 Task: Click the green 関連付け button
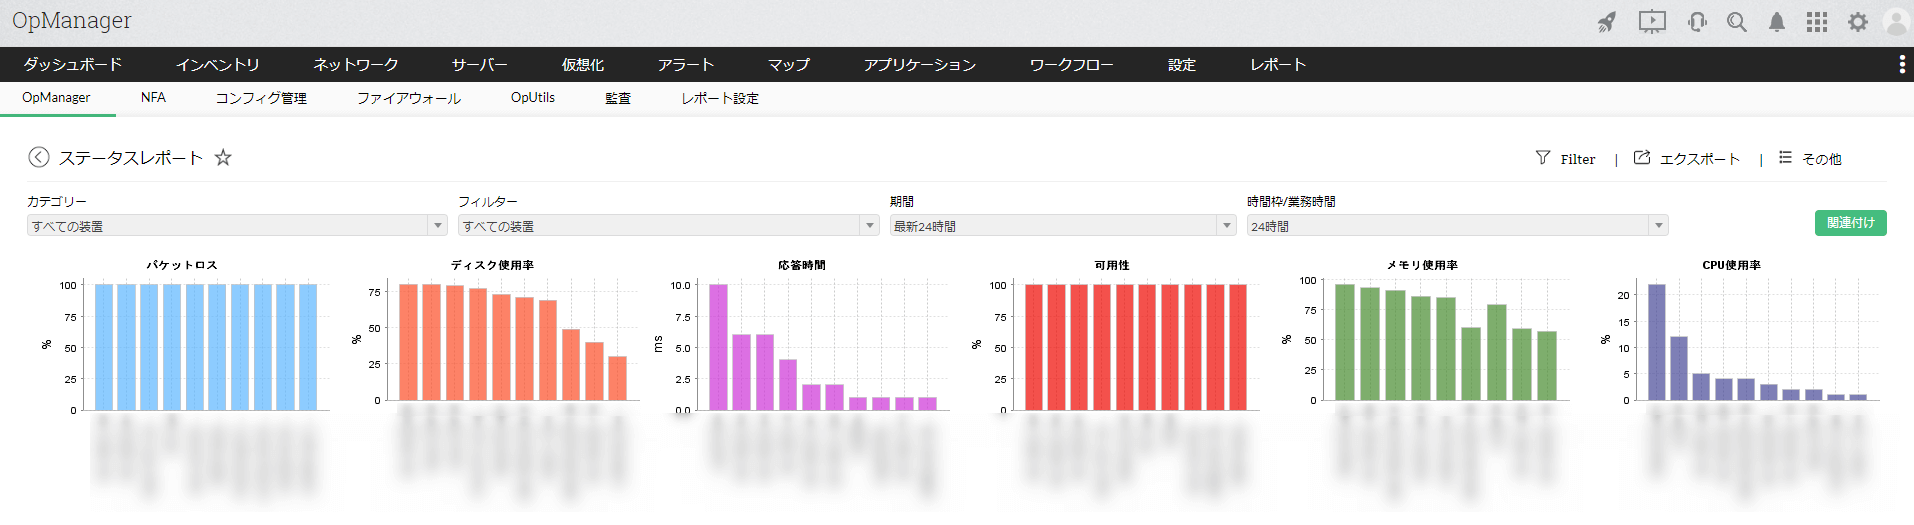point(1850,223)
